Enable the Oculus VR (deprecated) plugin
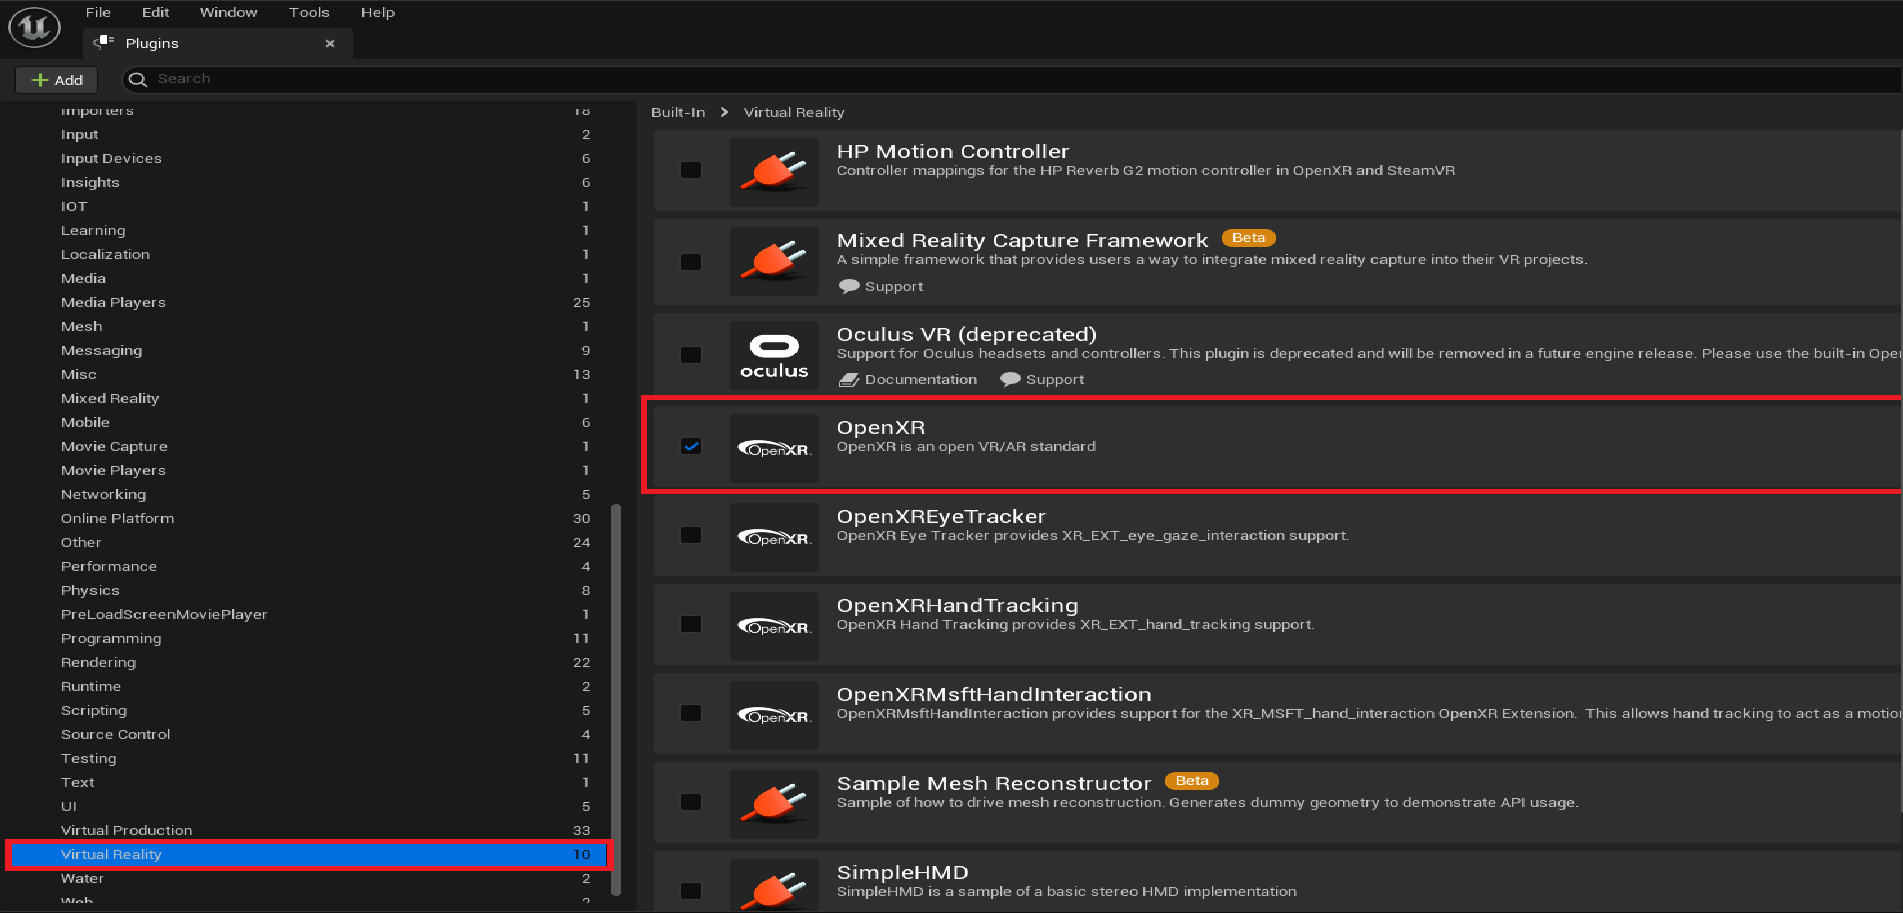The height and width of the screenshot is (913, 1903). click(x=691, y=355)
